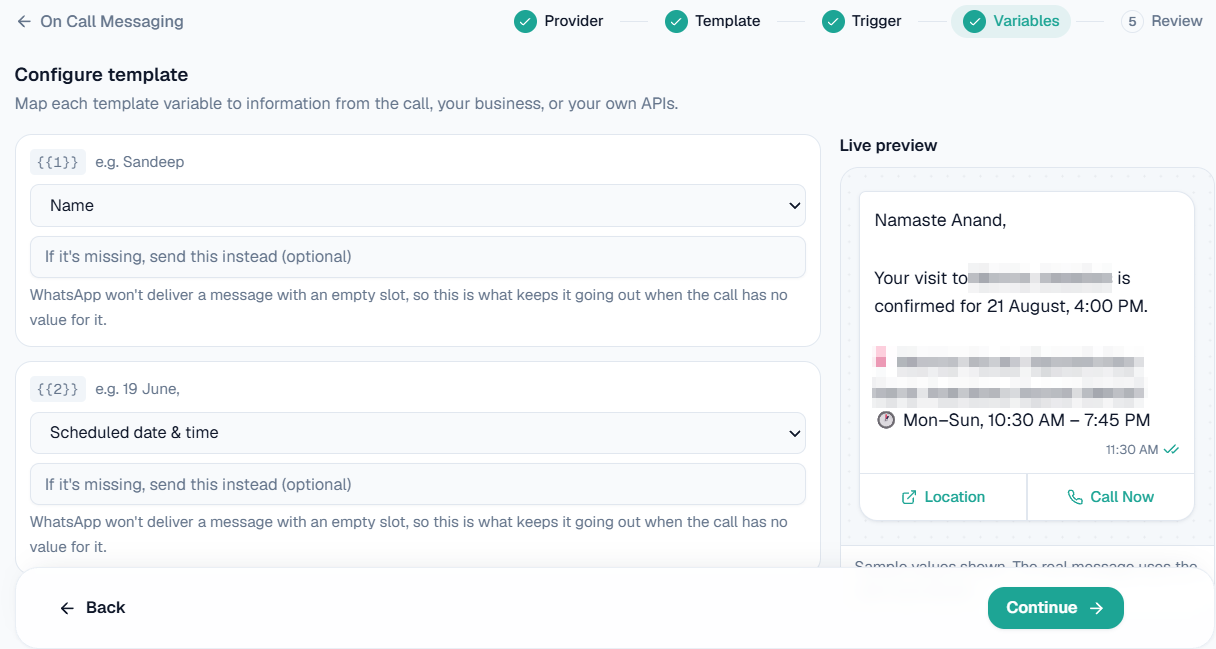Click the Provider step checkmark icon

pos(525,21)
